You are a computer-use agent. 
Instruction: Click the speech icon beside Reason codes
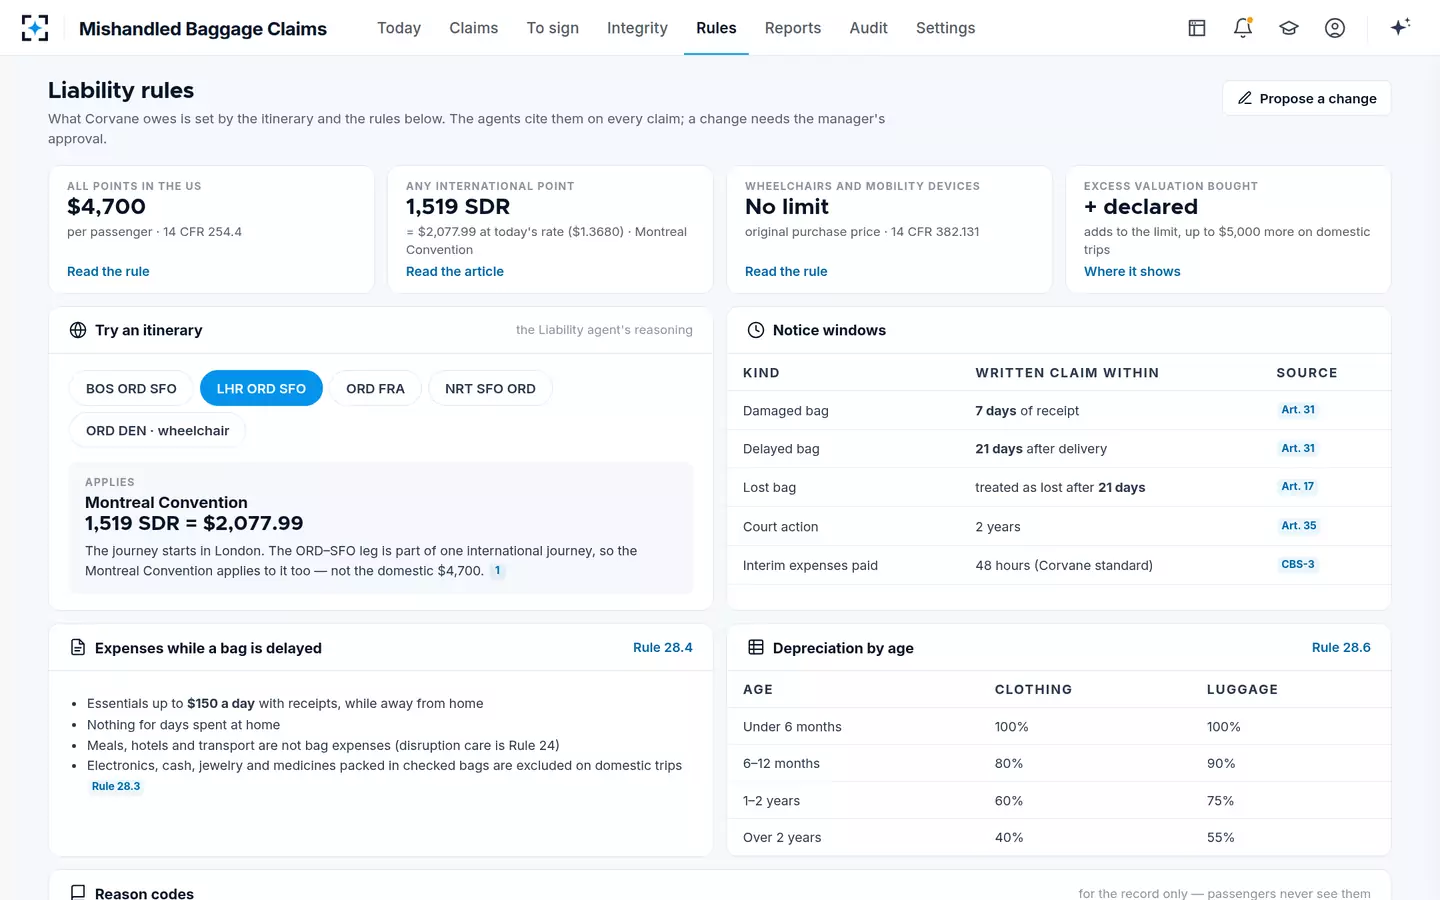tap(78, 892)
